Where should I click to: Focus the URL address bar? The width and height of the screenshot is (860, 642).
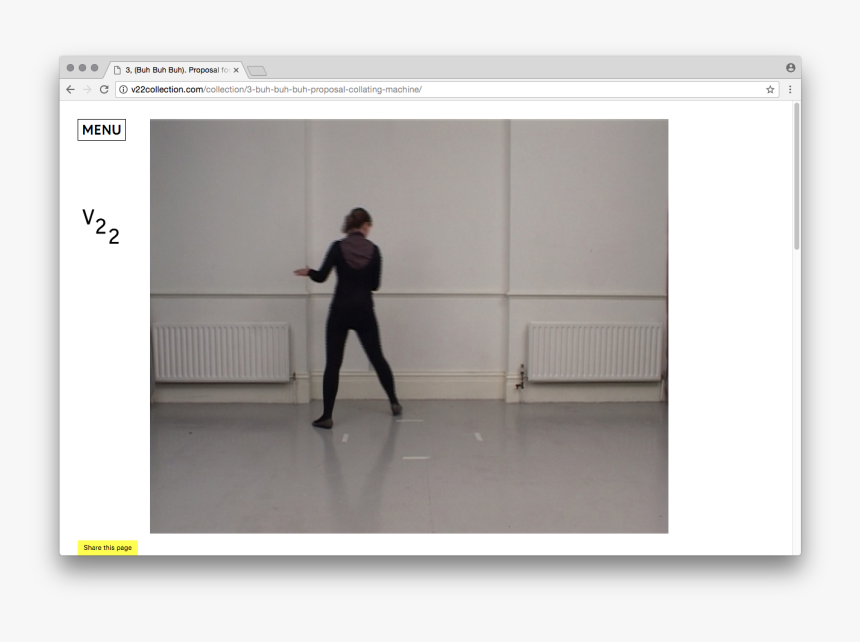[x=440, y=90]
